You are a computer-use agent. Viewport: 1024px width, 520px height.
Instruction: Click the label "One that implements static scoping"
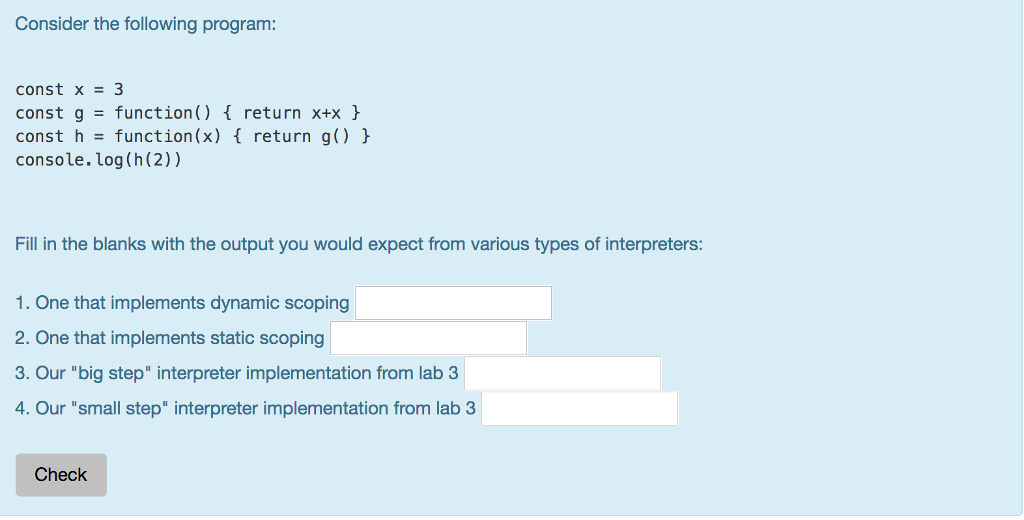click(179, 338)
